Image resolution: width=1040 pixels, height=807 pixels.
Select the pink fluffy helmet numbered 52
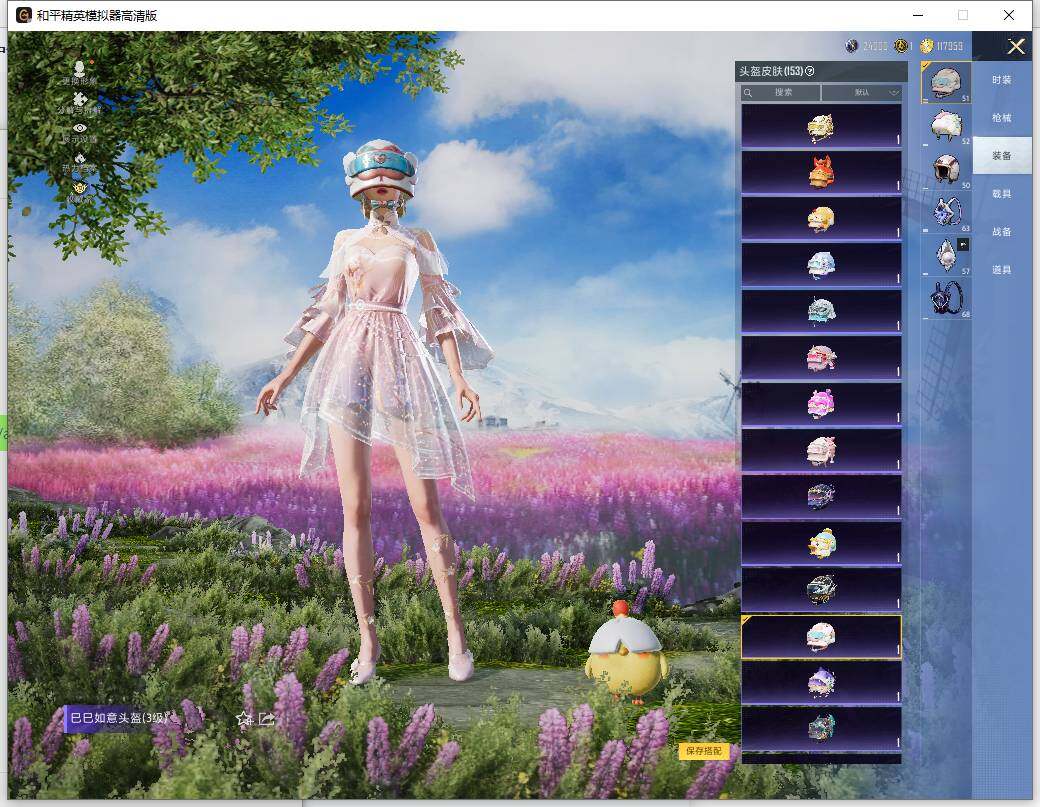pos(945,125)
